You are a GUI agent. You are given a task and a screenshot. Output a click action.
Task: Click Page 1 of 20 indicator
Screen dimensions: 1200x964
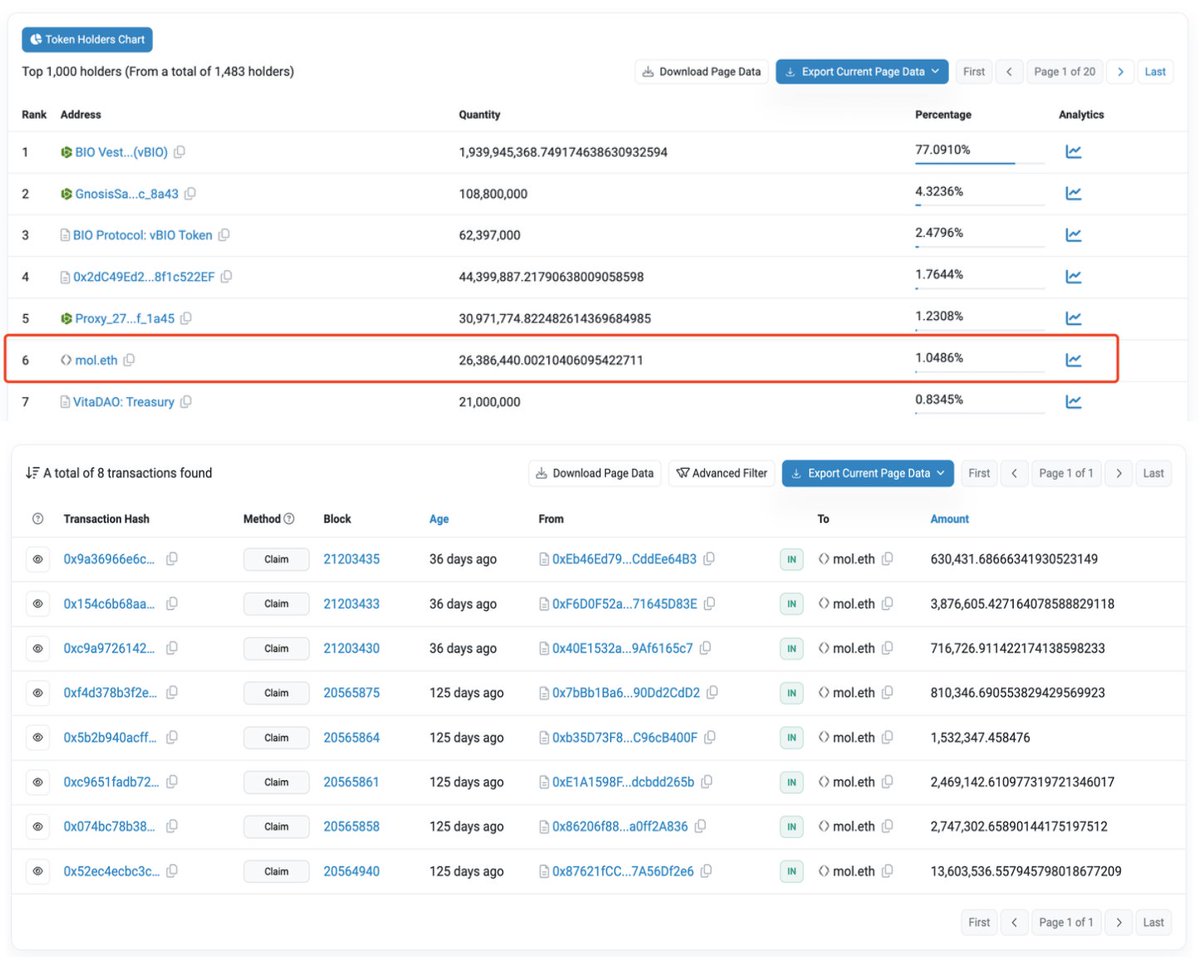pyautogui.click(x=1064, y=72)
